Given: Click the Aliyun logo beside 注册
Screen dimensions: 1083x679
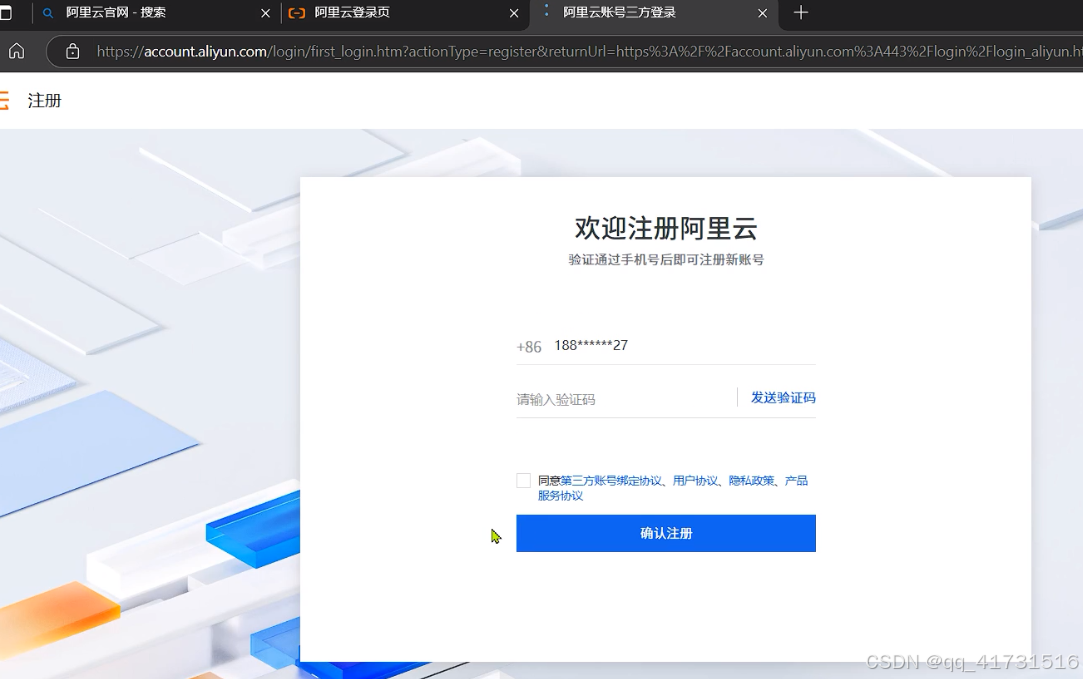Looking at the screenshot, I should (4, 100).
